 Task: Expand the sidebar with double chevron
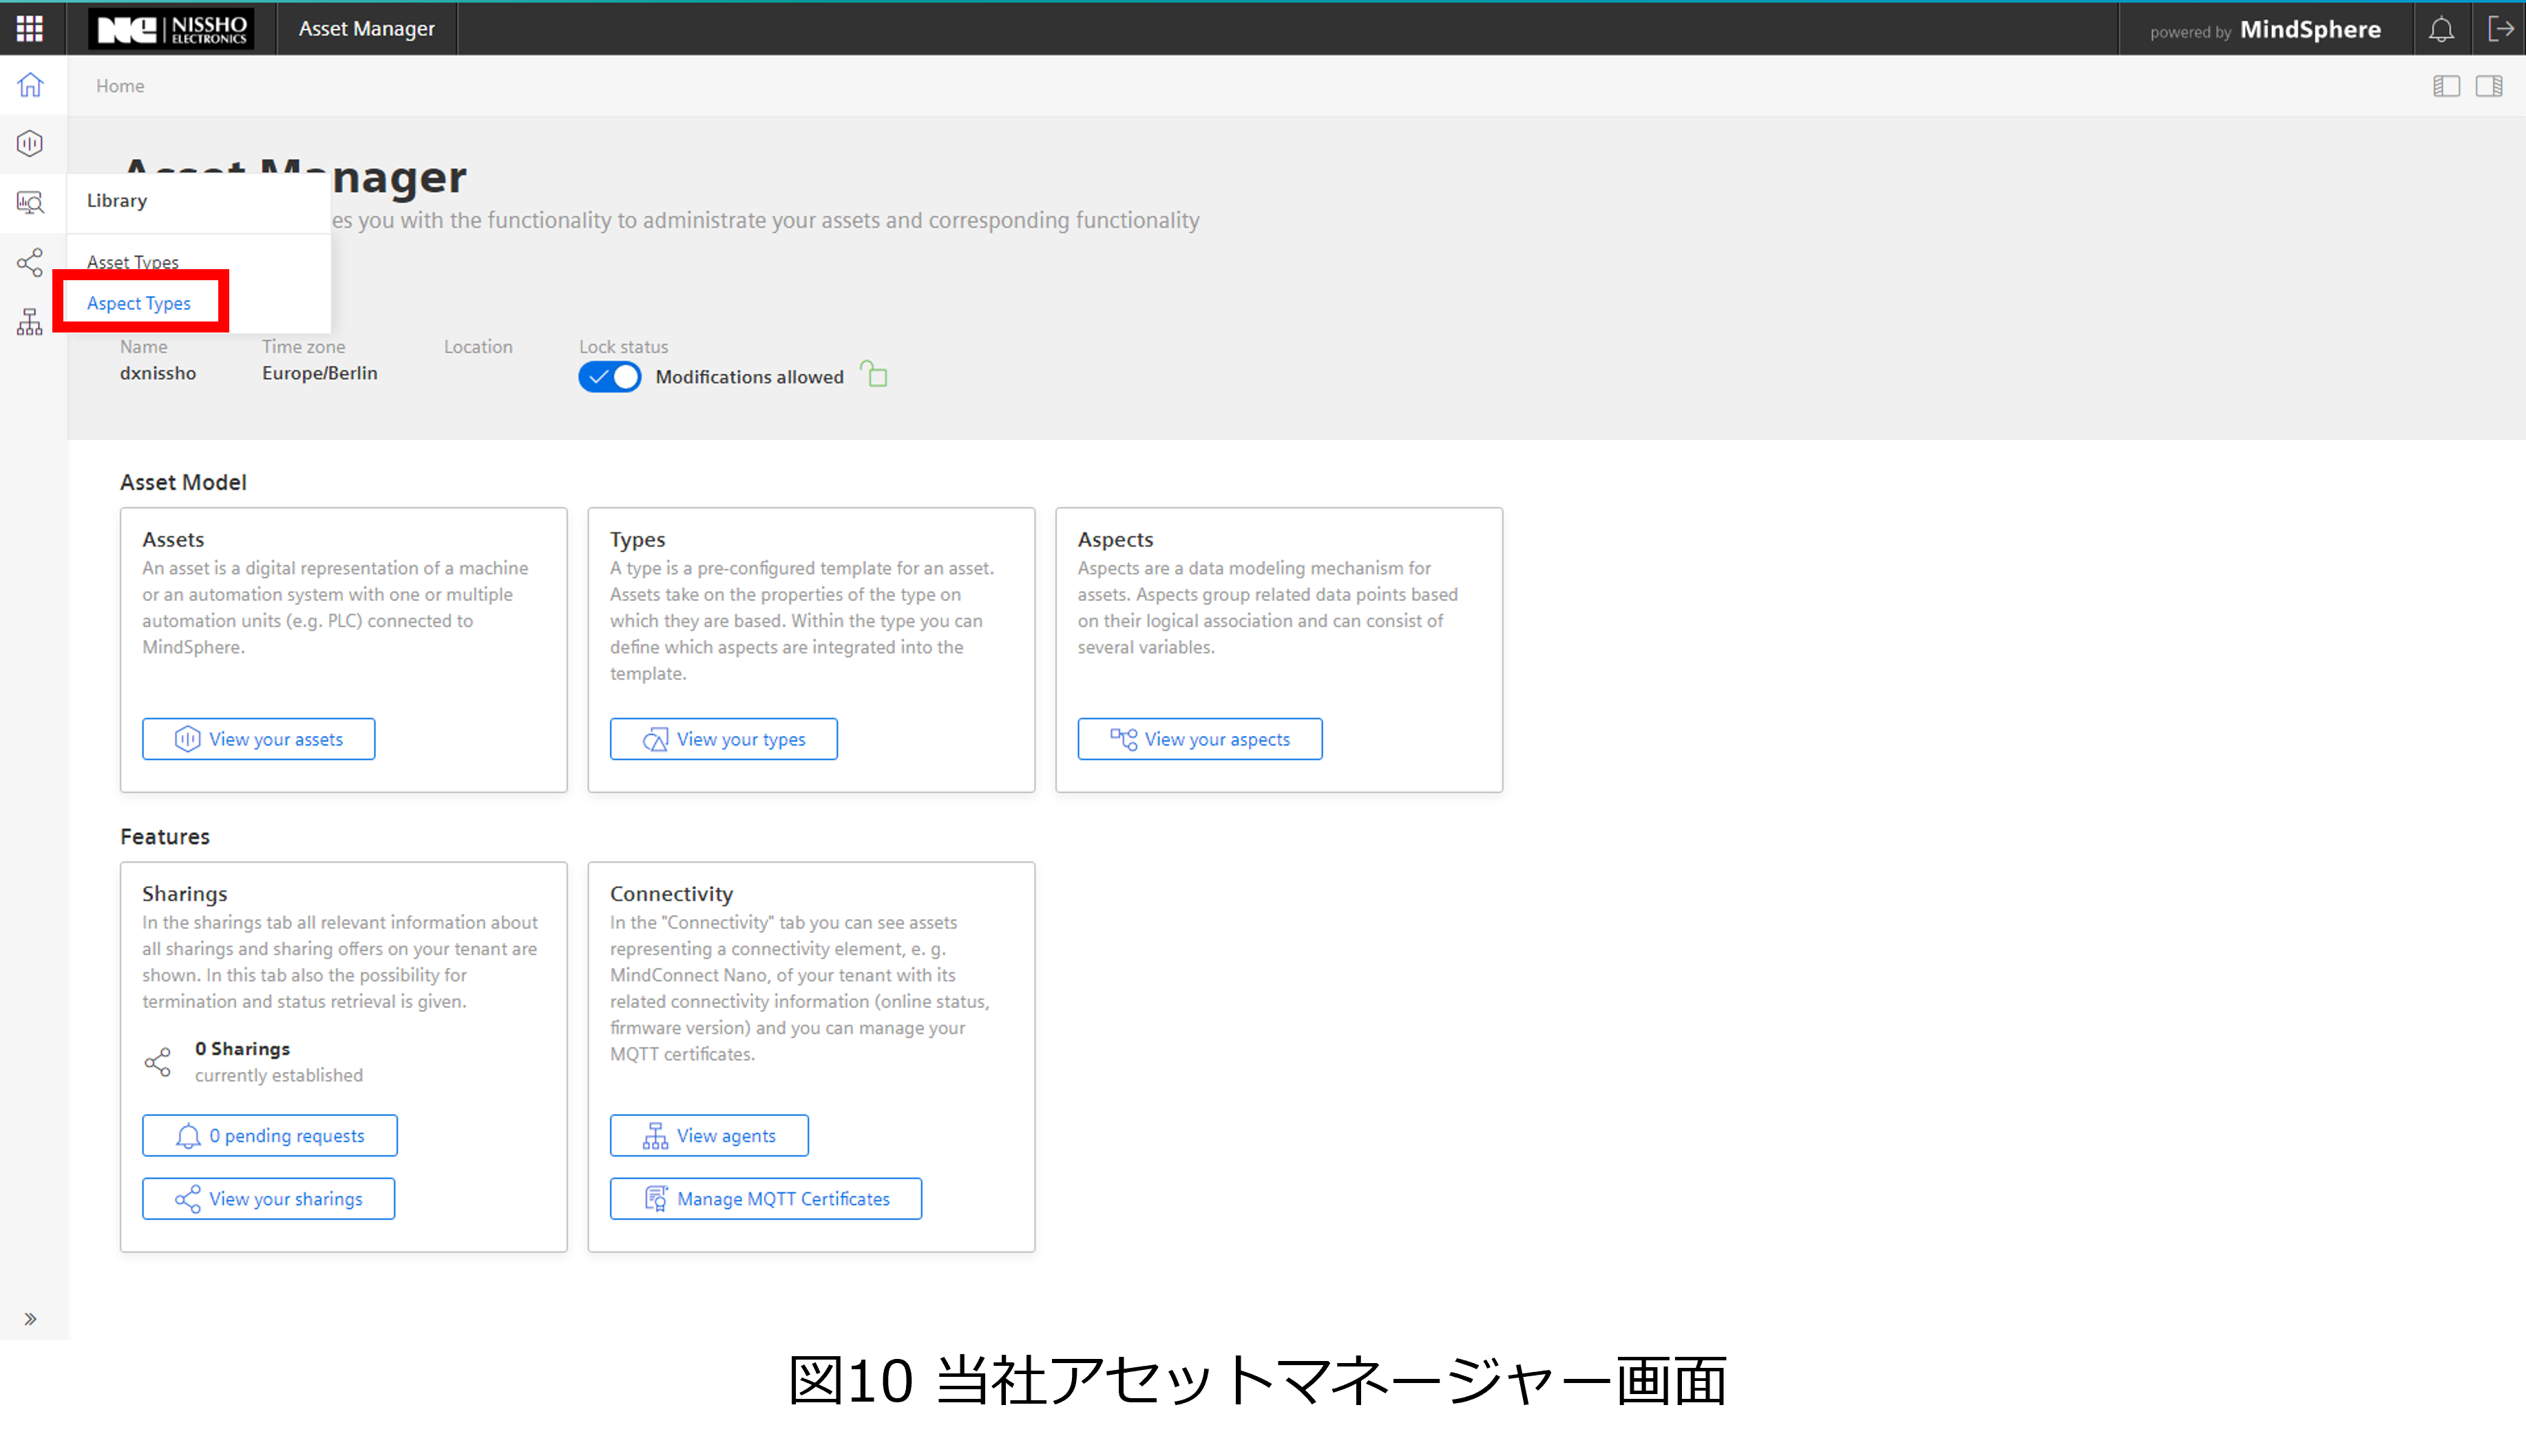pyautogui.click(x=30, y=1319)
